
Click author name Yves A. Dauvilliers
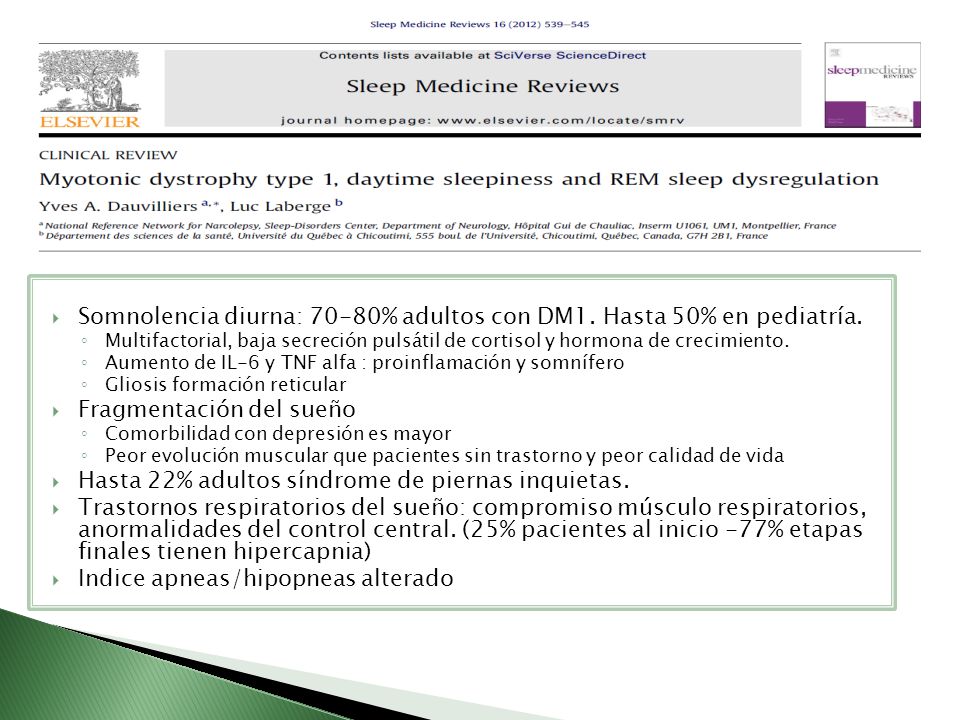118,206
